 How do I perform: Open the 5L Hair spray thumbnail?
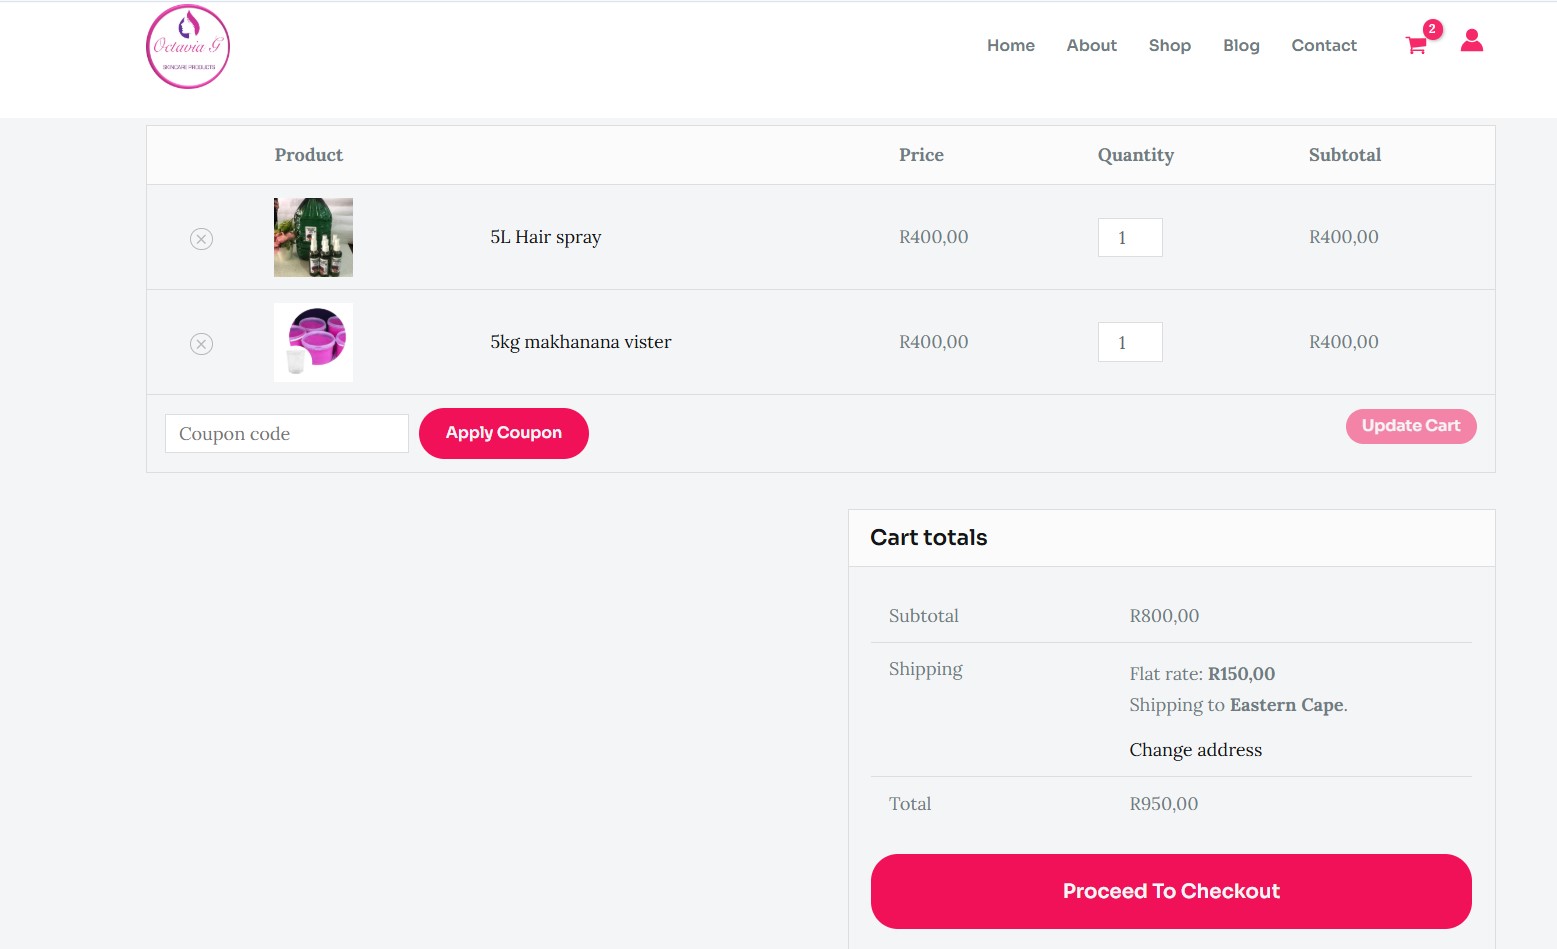(313, 237)
